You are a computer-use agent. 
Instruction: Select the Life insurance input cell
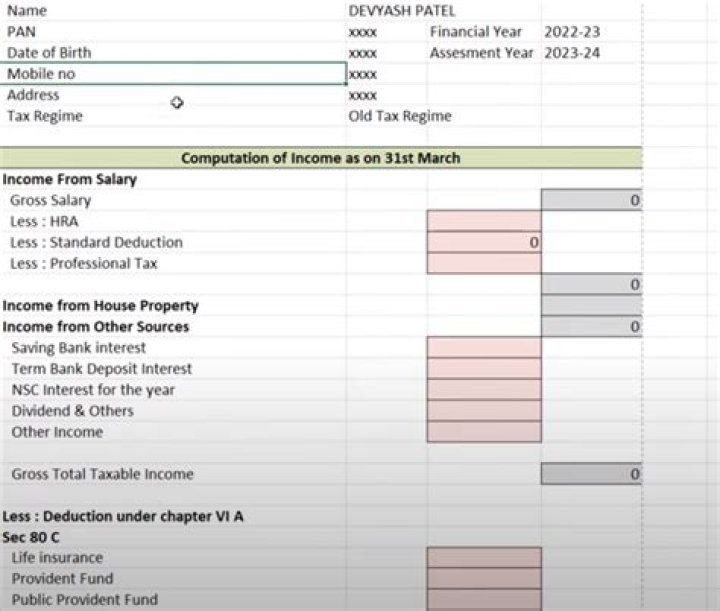(x=483, y=558)
